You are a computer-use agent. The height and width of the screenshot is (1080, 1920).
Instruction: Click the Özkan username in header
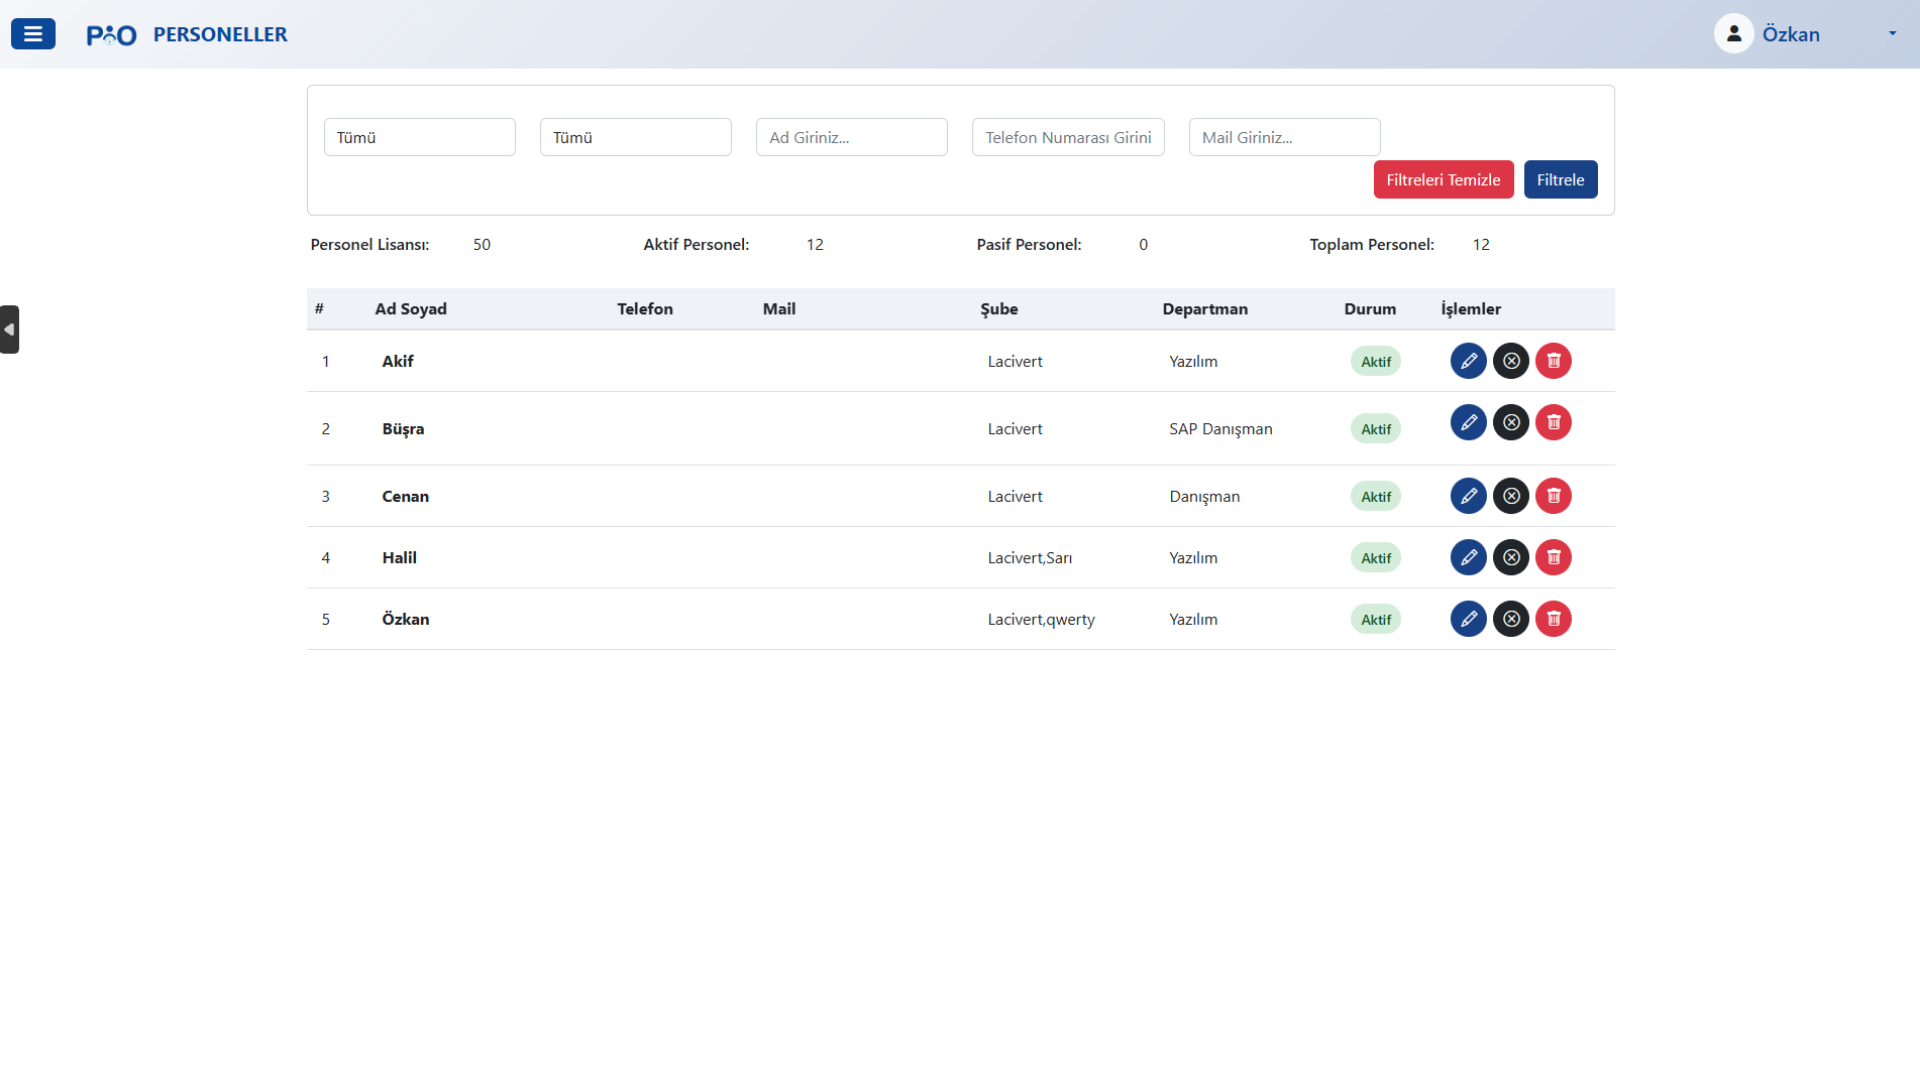pos(1791,35)
